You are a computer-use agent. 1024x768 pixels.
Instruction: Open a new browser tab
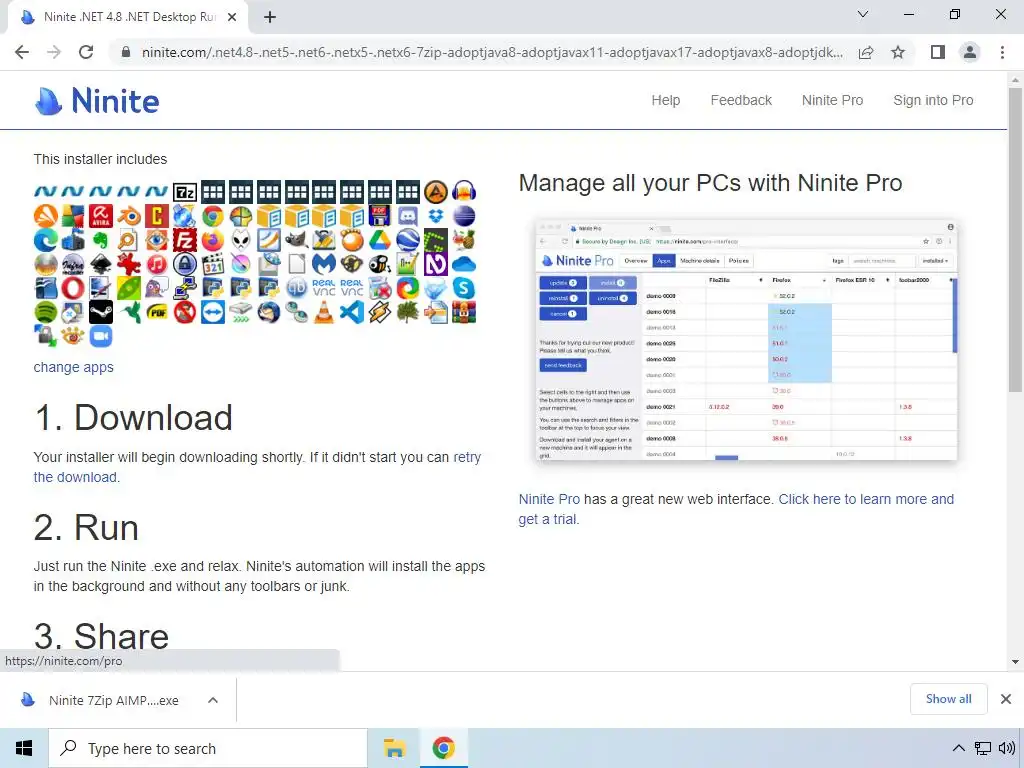270,17
